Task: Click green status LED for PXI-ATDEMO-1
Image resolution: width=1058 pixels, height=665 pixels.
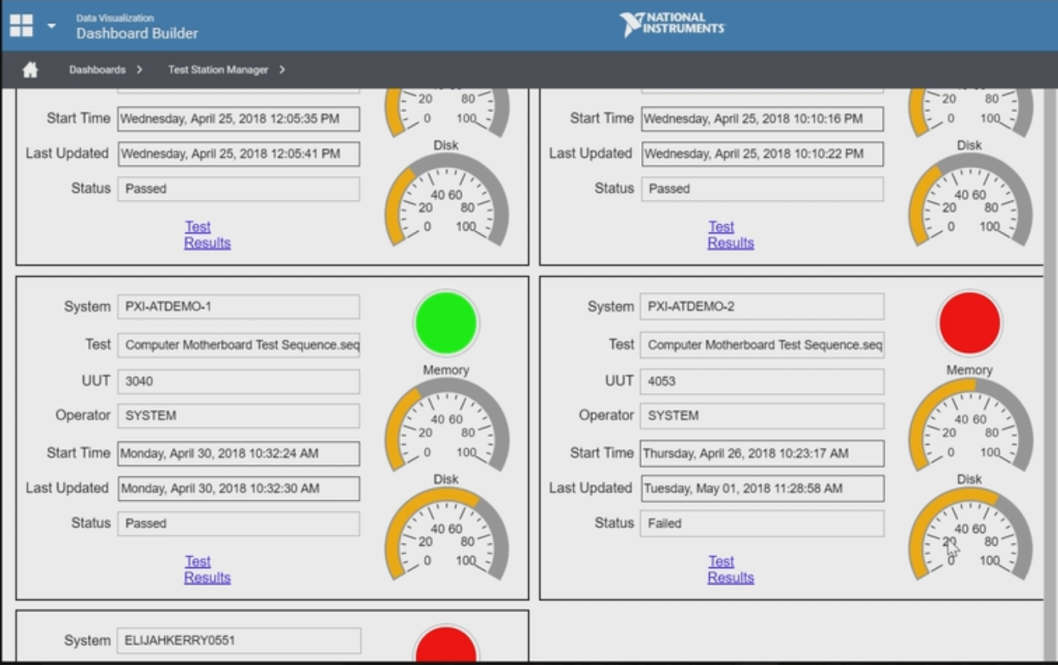Action: (446, 323)
